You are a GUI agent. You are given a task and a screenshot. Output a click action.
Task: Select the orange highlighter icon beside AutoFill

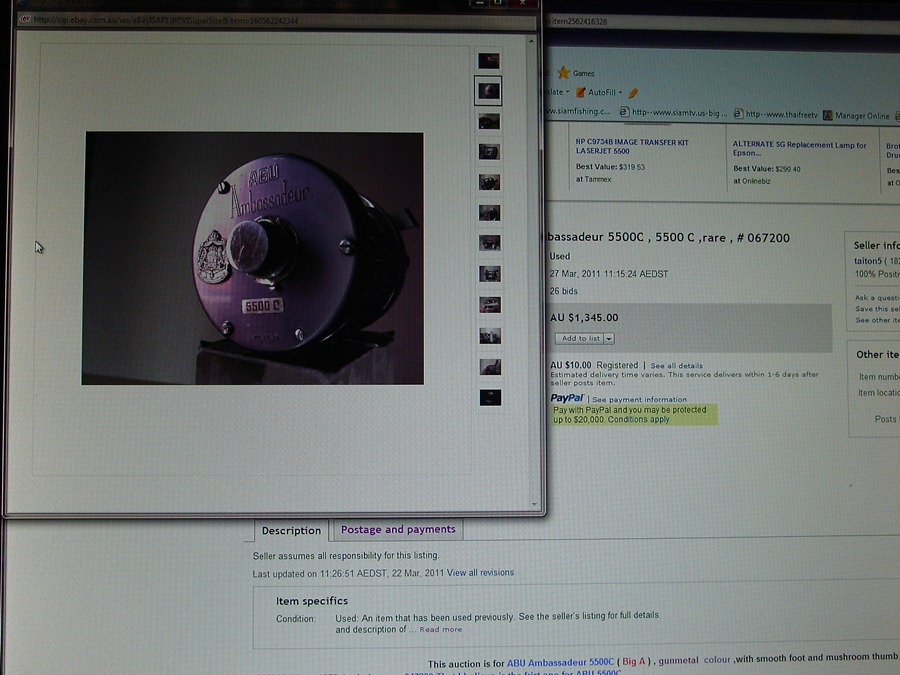pos(633,92)
